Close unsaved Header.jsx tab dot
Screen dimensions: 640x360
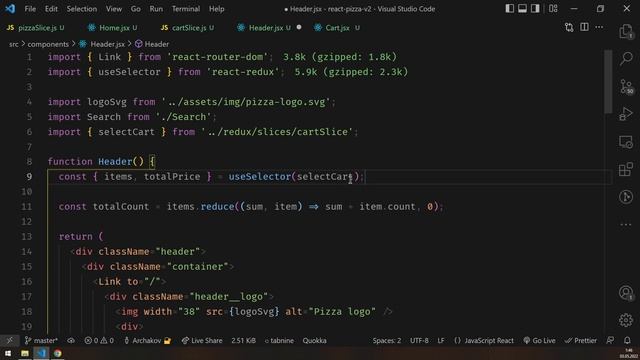(299, 27)
